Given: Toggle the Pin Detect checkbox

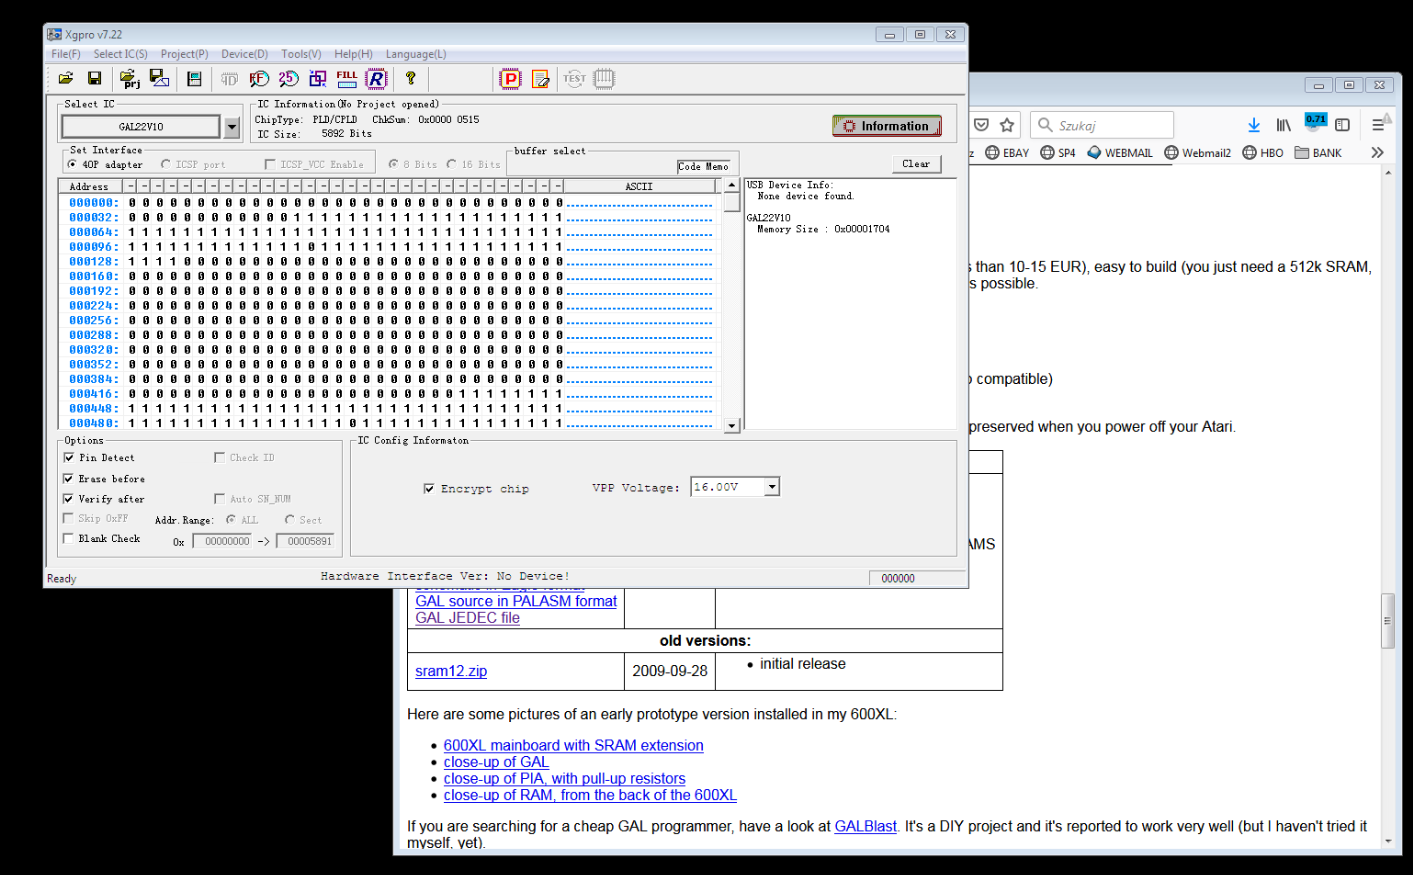Looking at the screenshot, I should coord(69,458).
